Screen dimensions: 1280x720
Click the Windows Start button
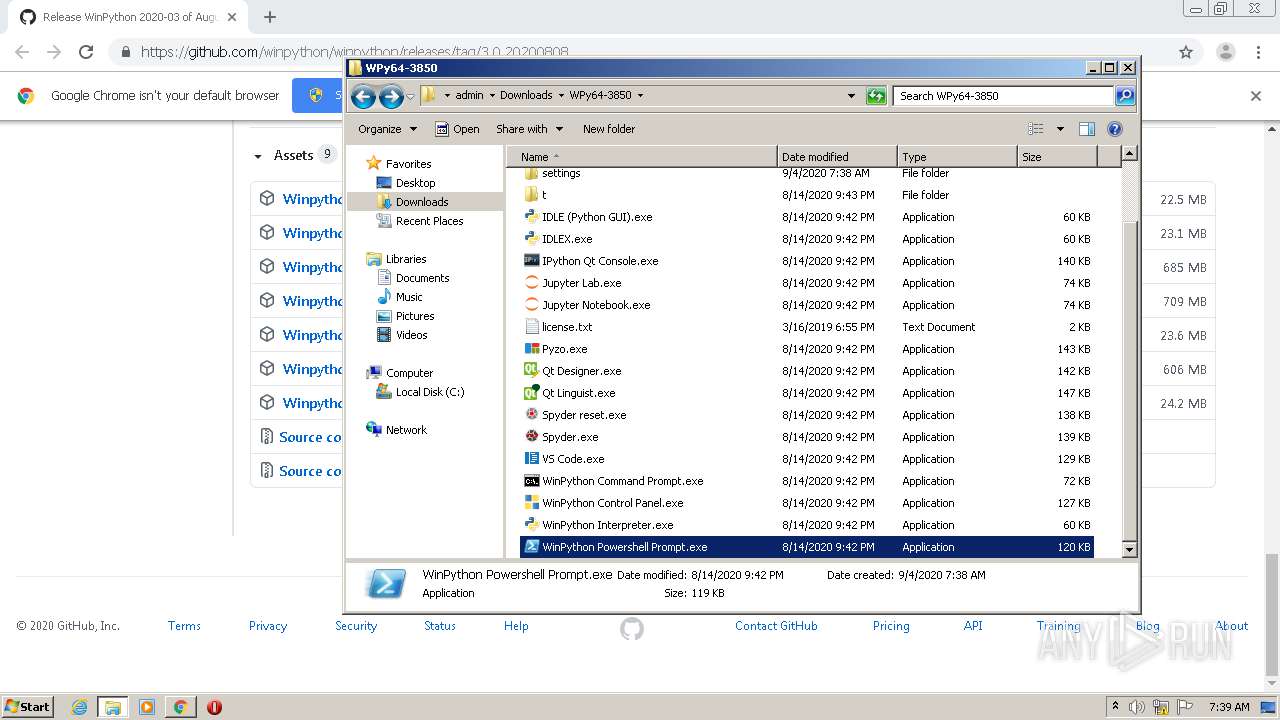pyautogui.click(x=27, y=707)
